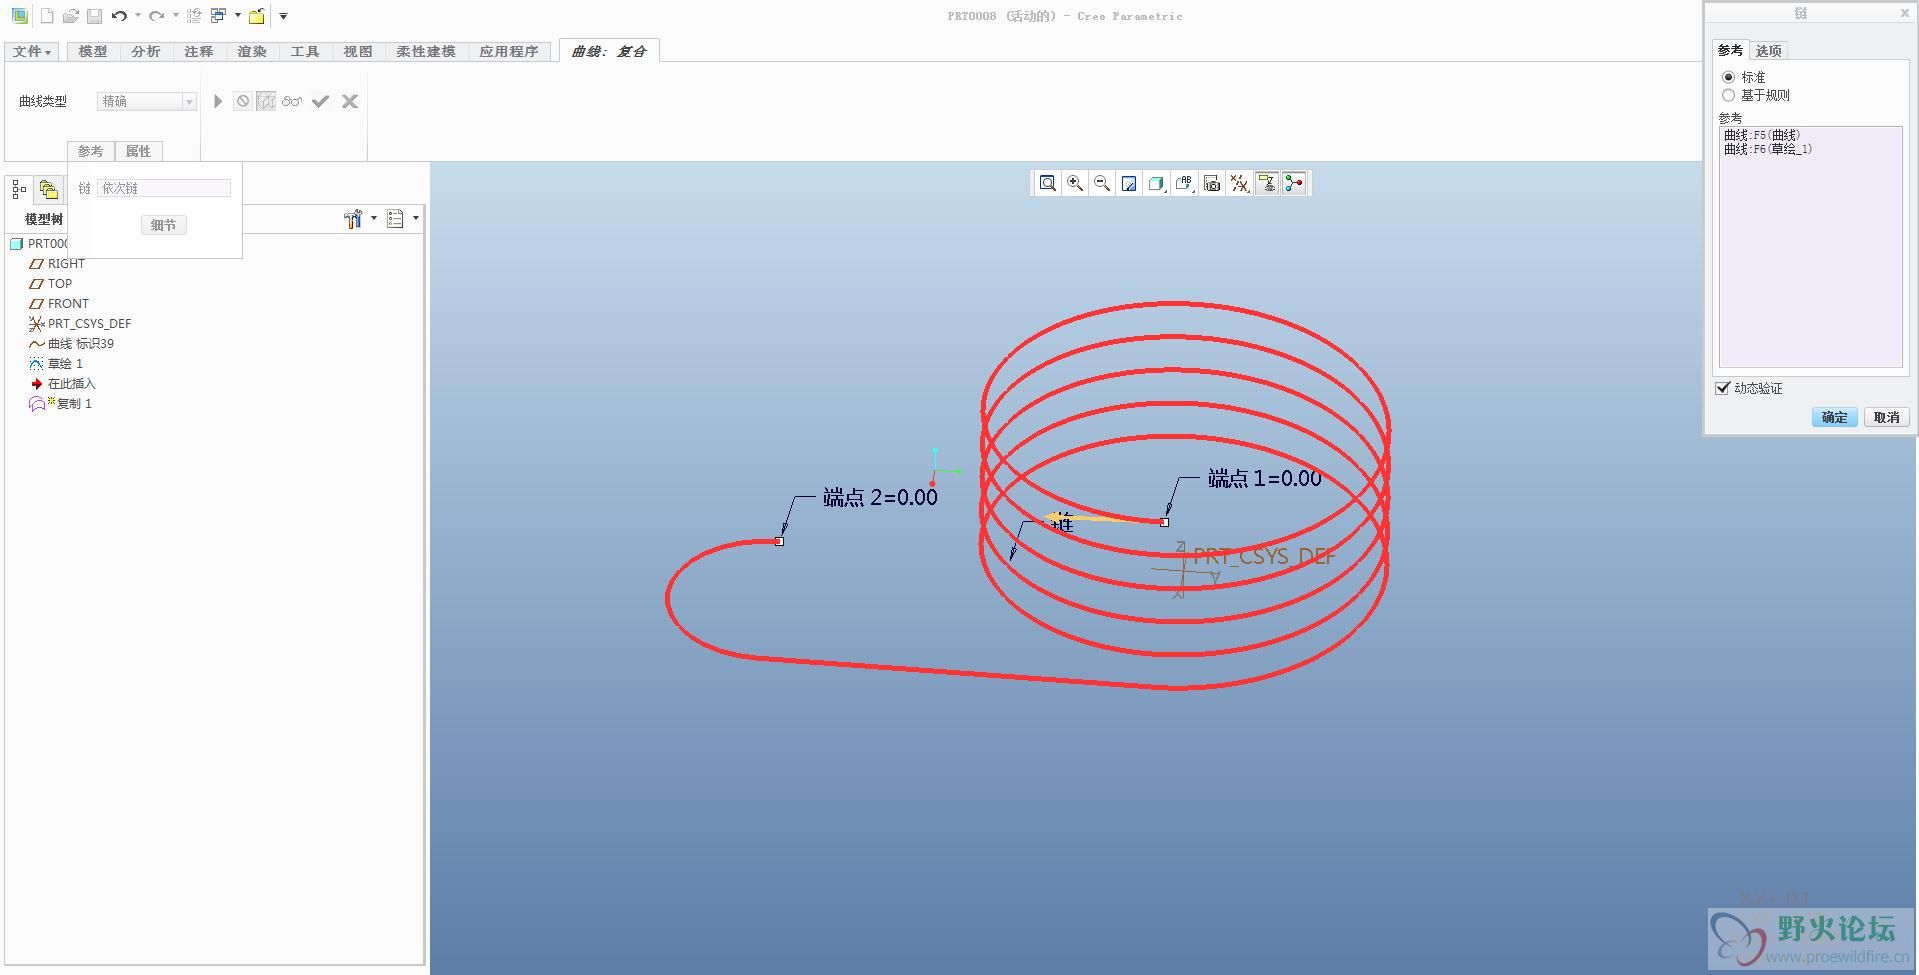Expand the undo history arrow

coord(137,16)
